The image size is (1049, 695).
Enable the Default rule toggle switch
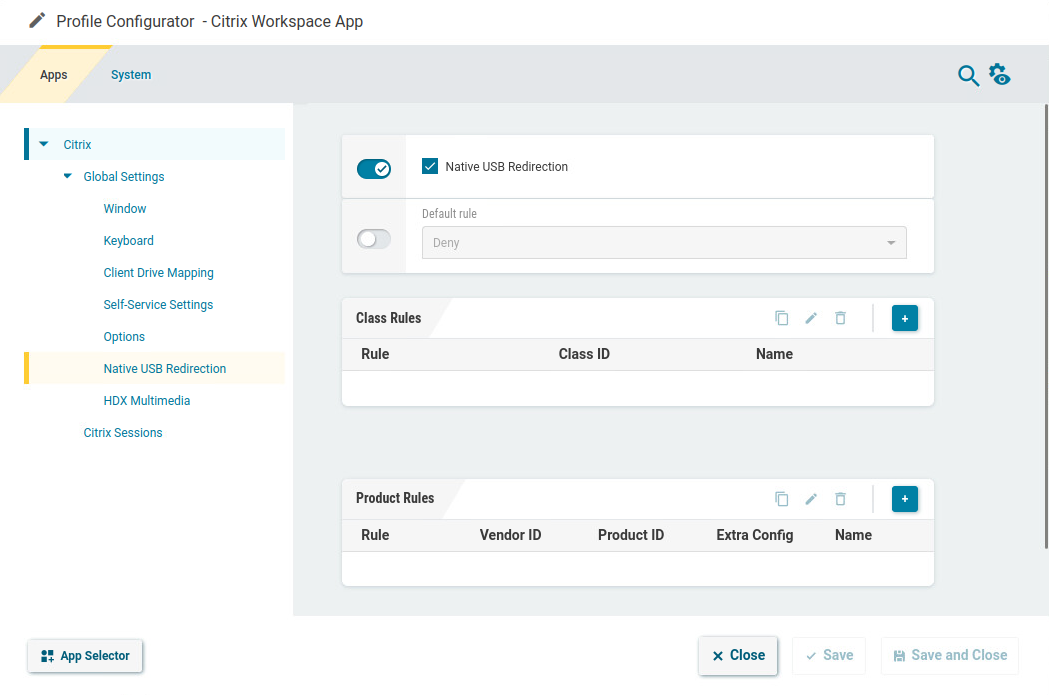point(373,238)
